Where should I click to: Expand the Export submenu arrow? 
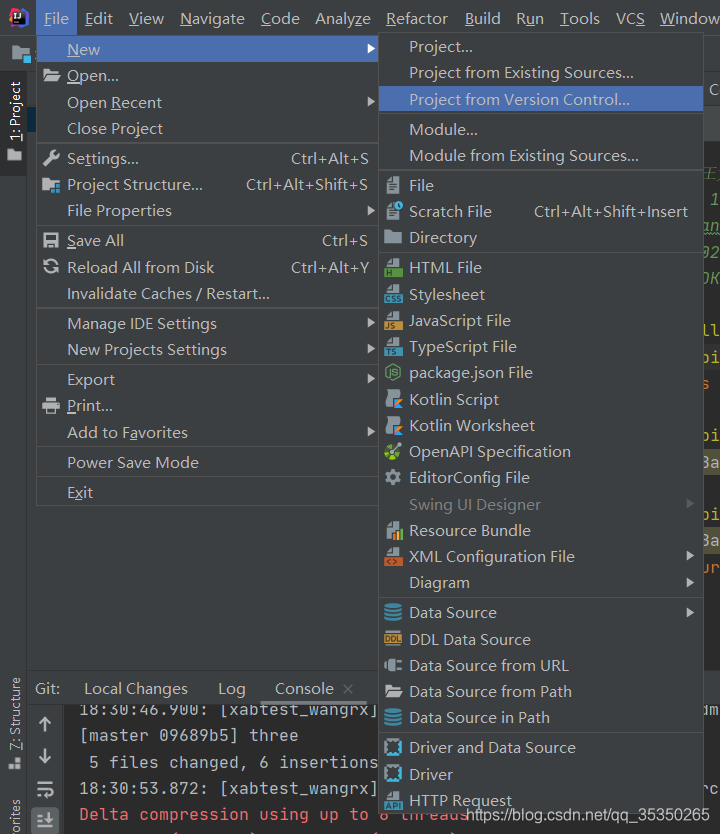tap(371, 379)
